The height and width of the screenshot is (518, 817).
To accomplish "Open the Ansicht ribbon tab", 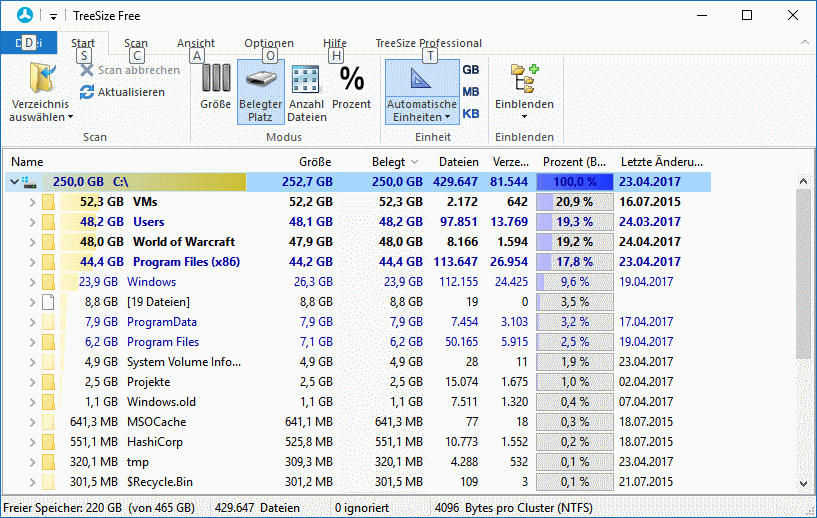I will pyautogui.click(x=196, y=43).
